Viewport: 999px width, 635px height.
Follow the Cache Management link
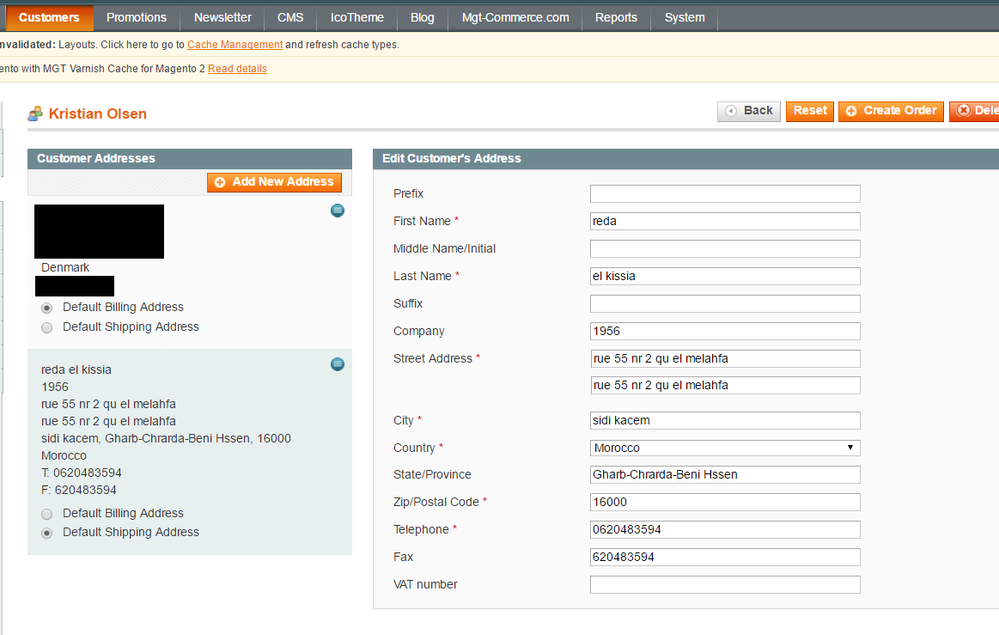tap(235, 45)
